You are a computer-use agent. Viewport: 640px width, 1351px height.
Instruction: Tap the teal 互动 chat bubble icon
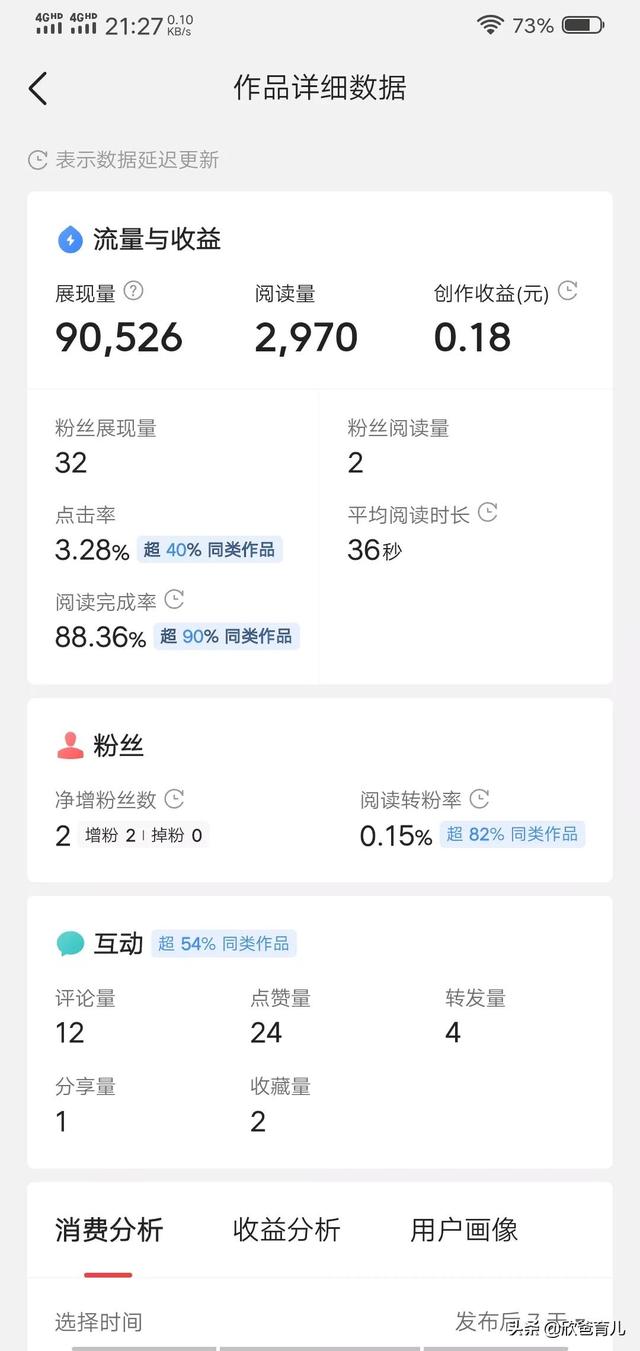click(70, 943)
